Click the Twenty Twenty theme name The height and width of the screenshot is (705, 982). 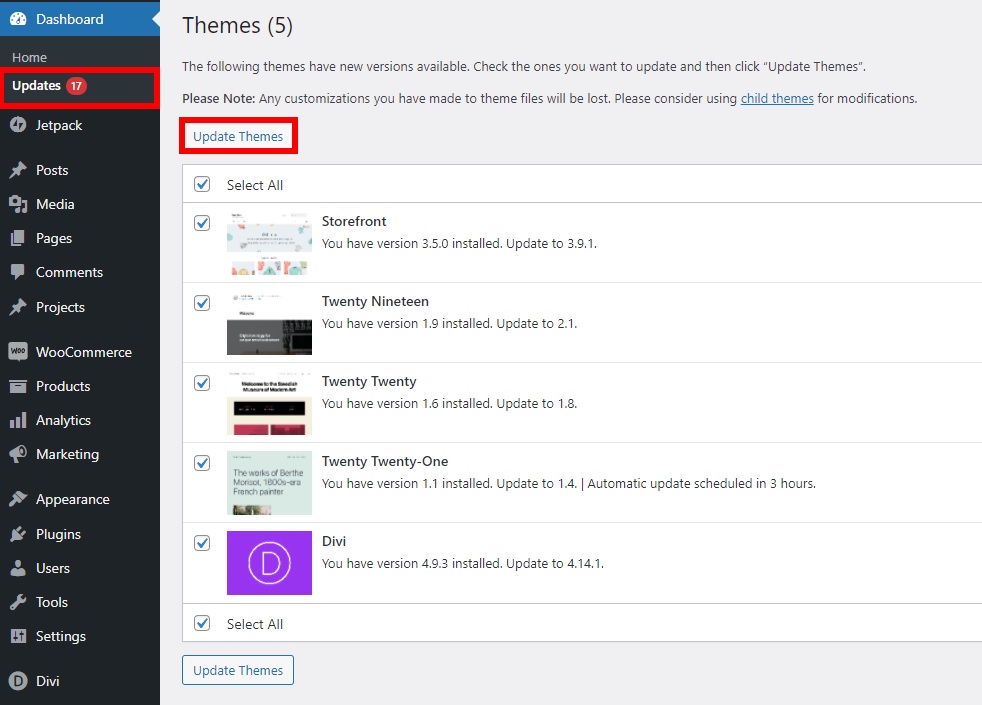[x=369, y=381]
